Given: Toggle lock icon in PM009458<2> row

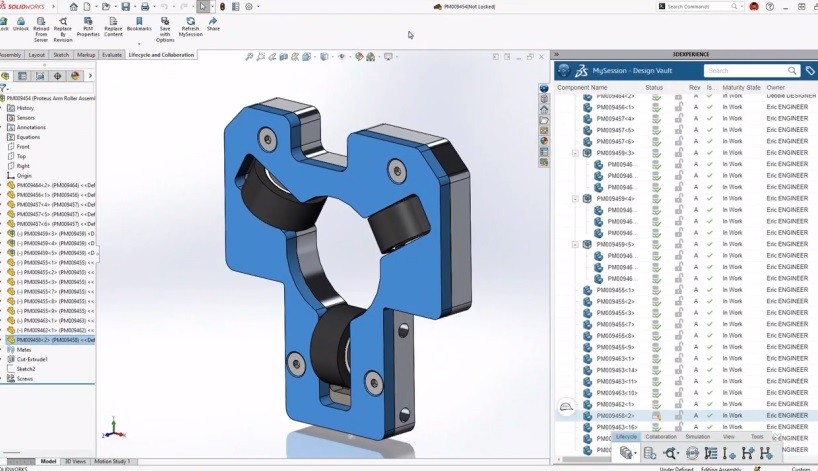Looking at the screenshot, I should tap(679, 416).
